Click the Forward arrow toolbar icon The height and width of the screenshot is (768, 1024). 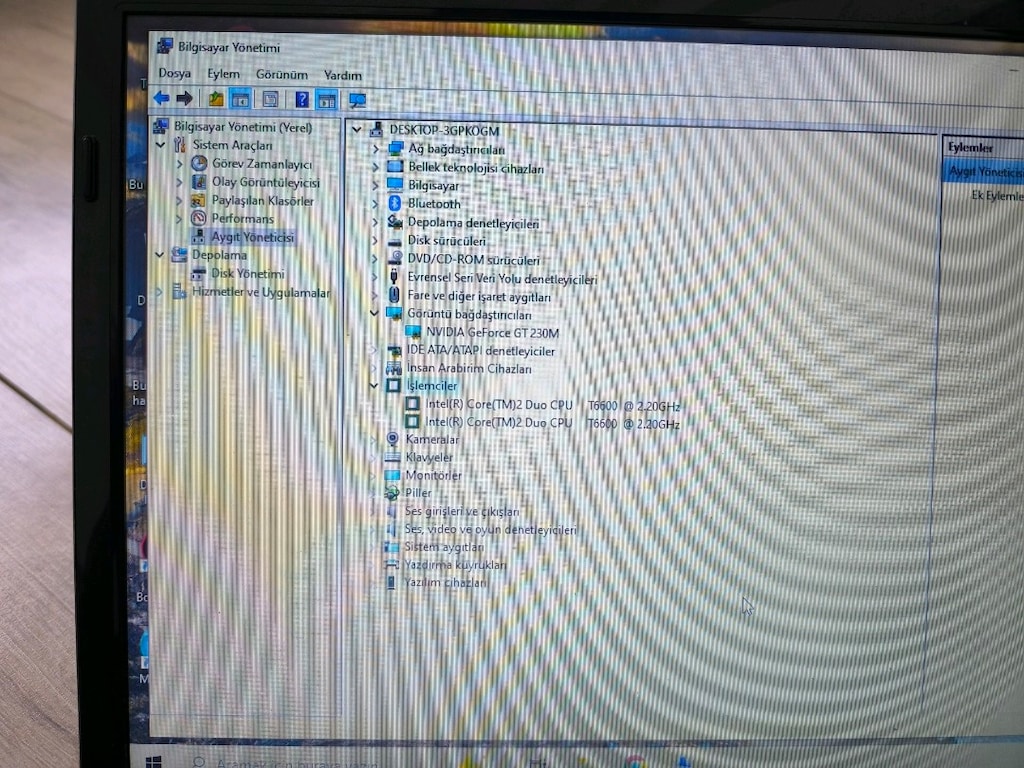pyautogui.click(x=184, y=99)
